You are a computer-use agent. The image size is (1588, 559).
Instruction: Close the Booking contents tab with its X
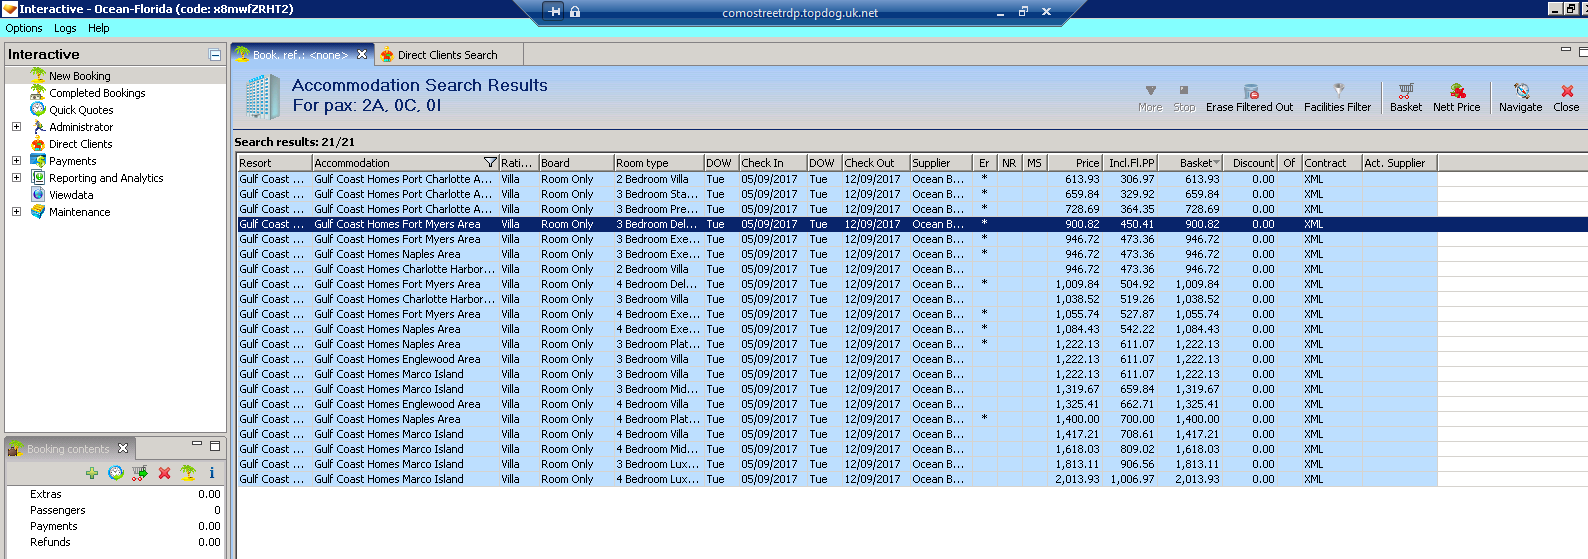123,449
